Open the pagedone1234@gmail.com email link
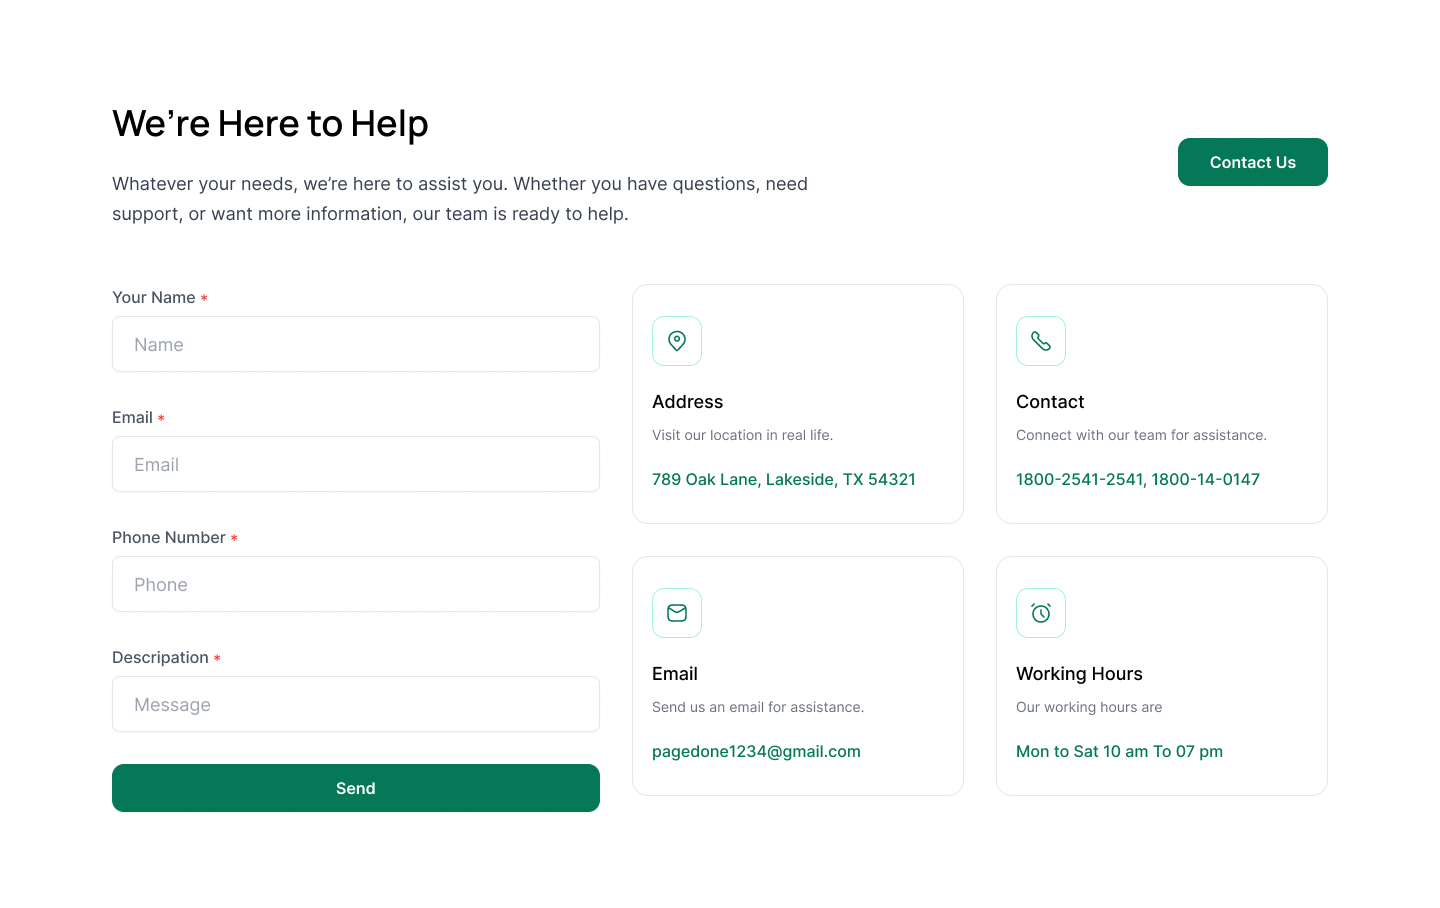Screen dimensions: 1440x908 [756, 751]
